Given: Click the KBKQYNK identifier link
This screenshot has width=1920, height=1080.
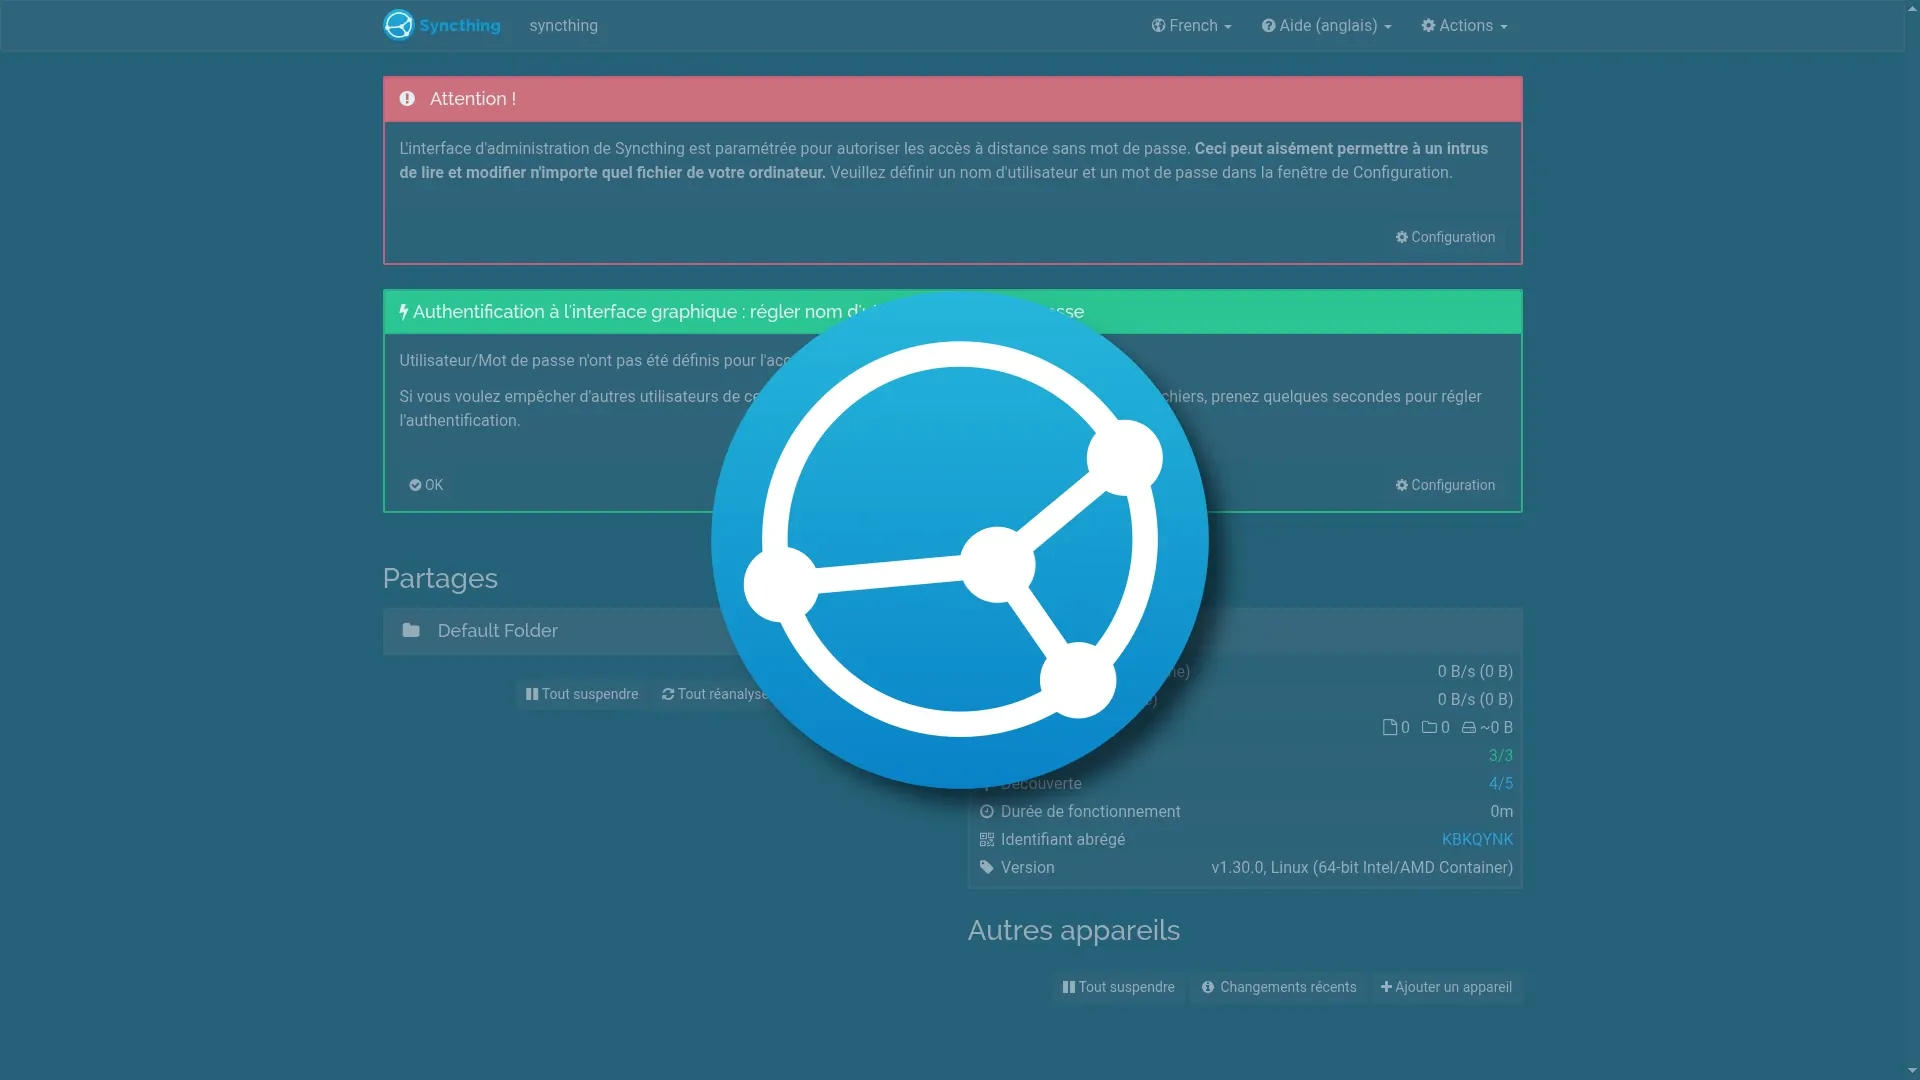Looking at the screenshot, I should point(1477,840).
